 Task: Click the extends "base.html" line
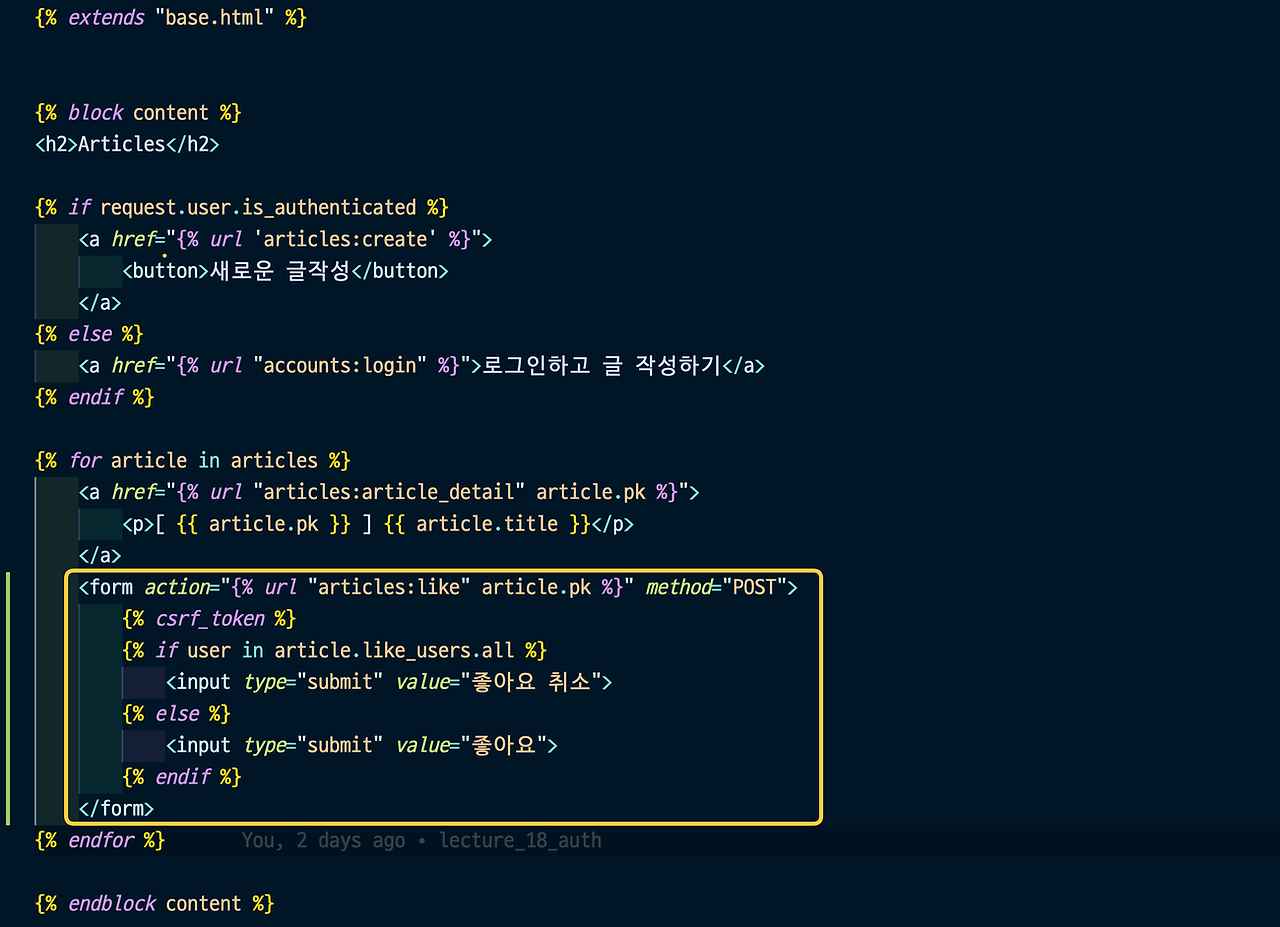point(171,18)
